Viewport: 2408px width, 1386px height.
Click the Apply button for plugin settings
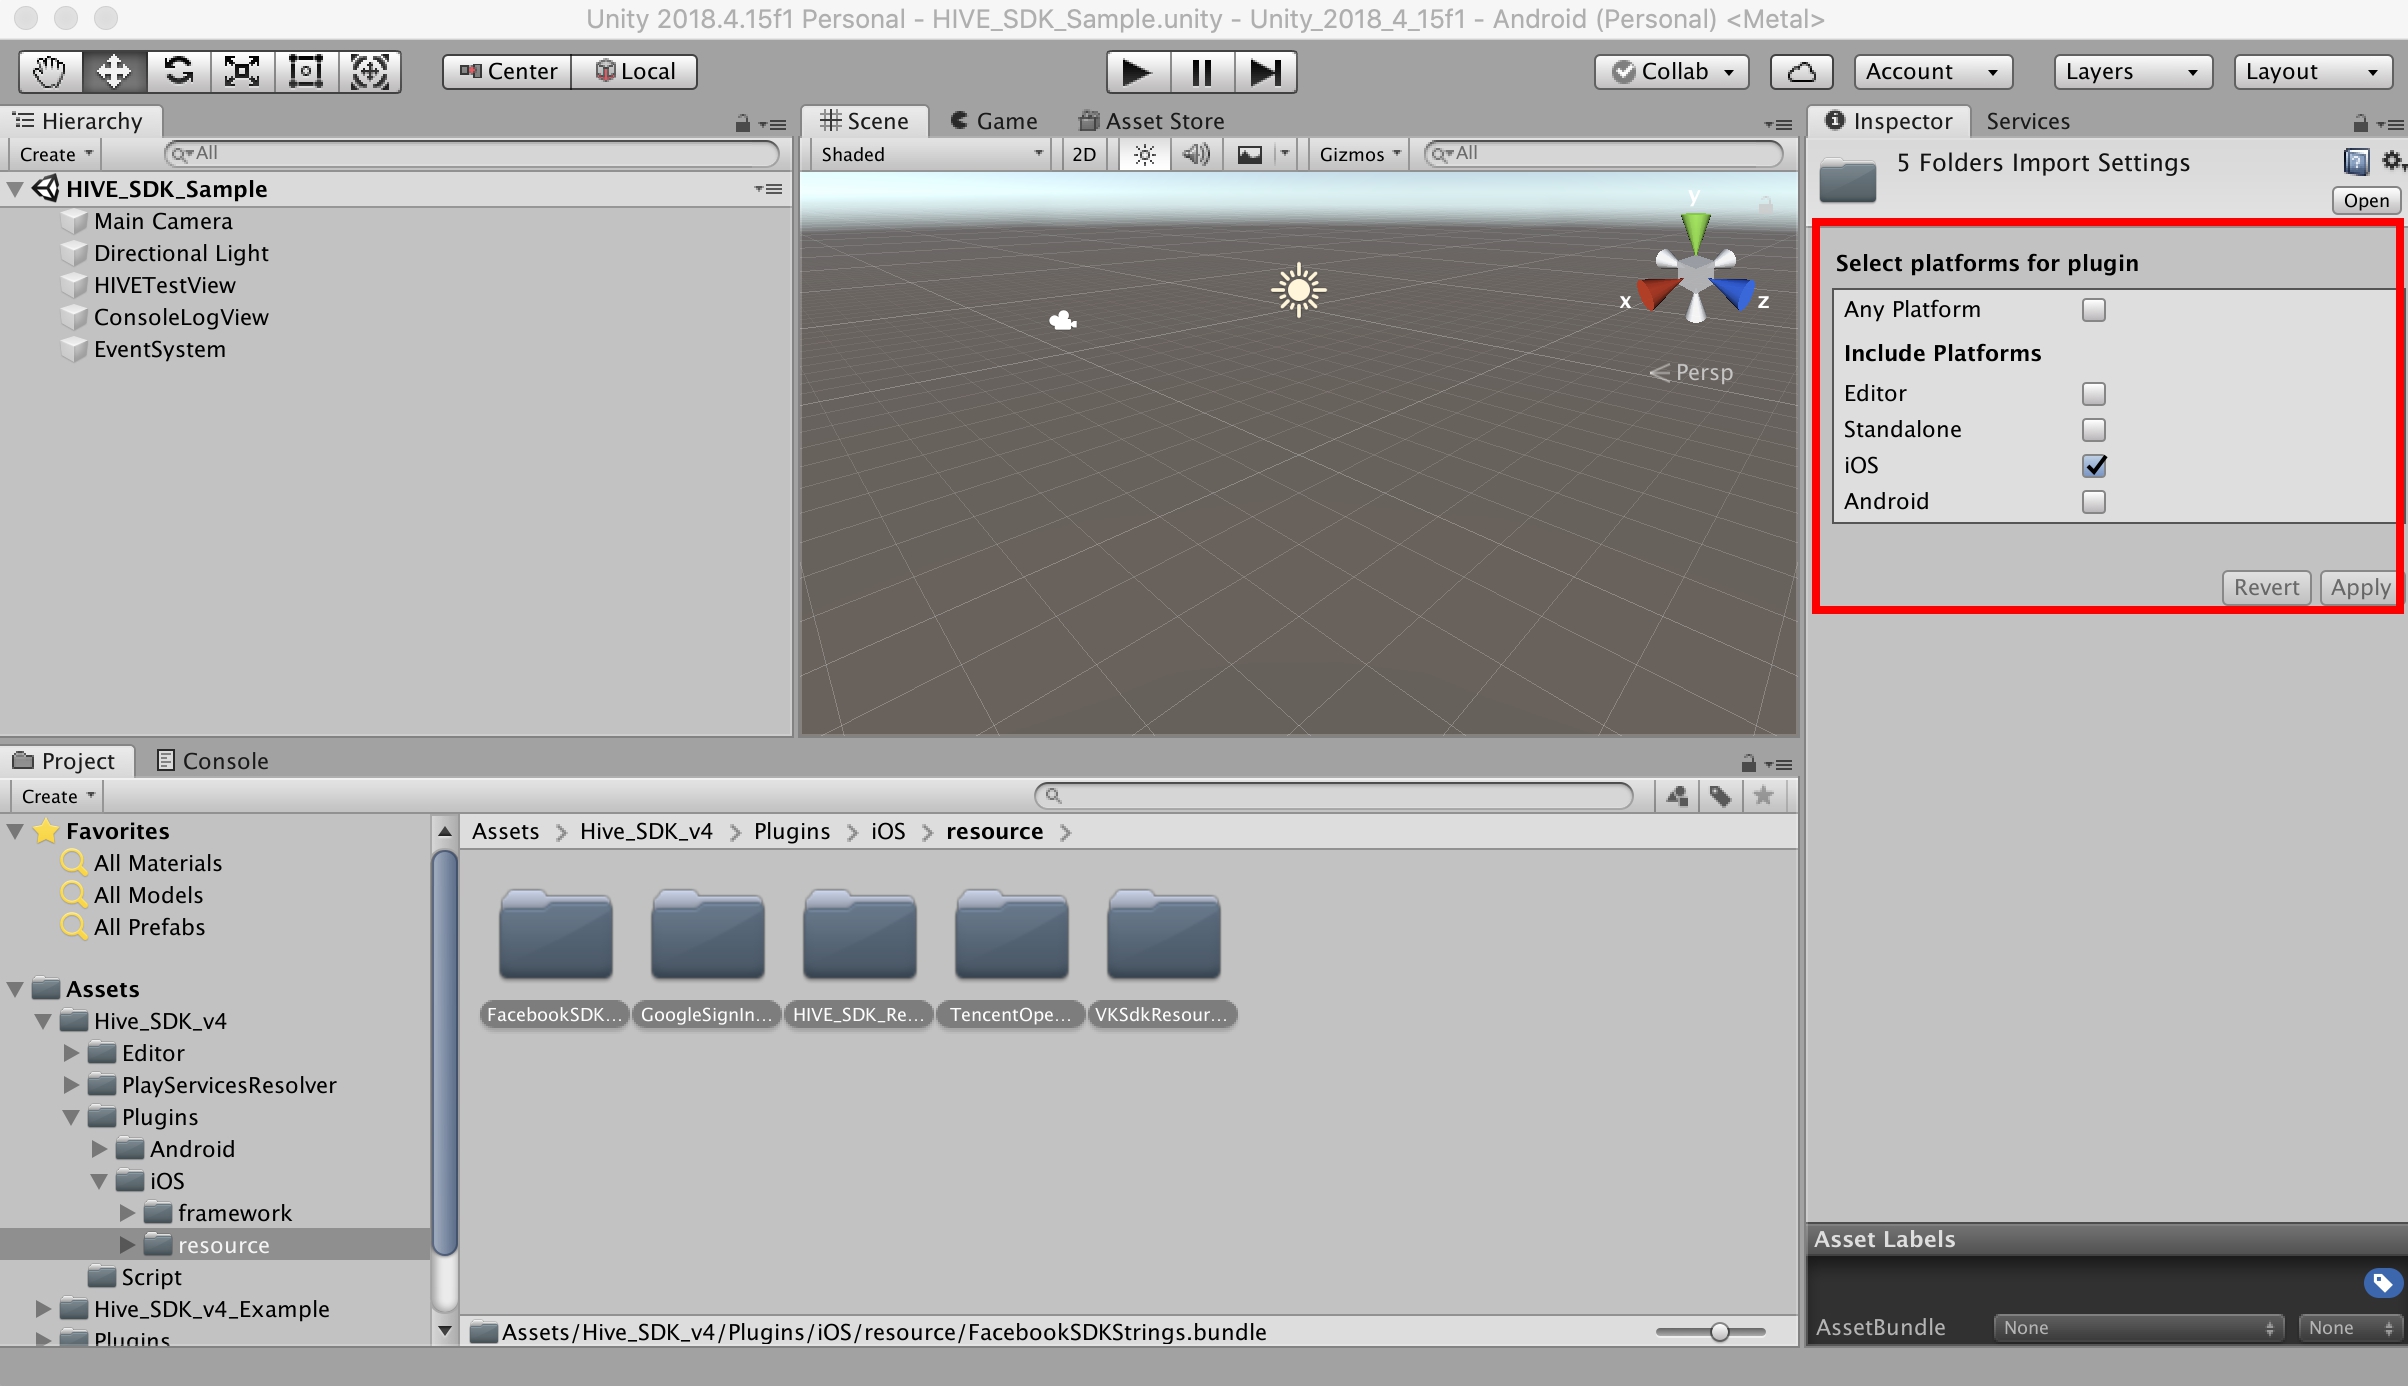(2357, 587)
